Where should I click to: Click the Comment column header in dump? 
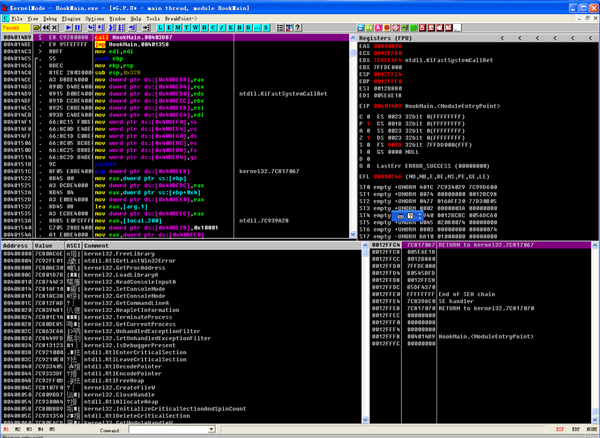pos(222,246)
